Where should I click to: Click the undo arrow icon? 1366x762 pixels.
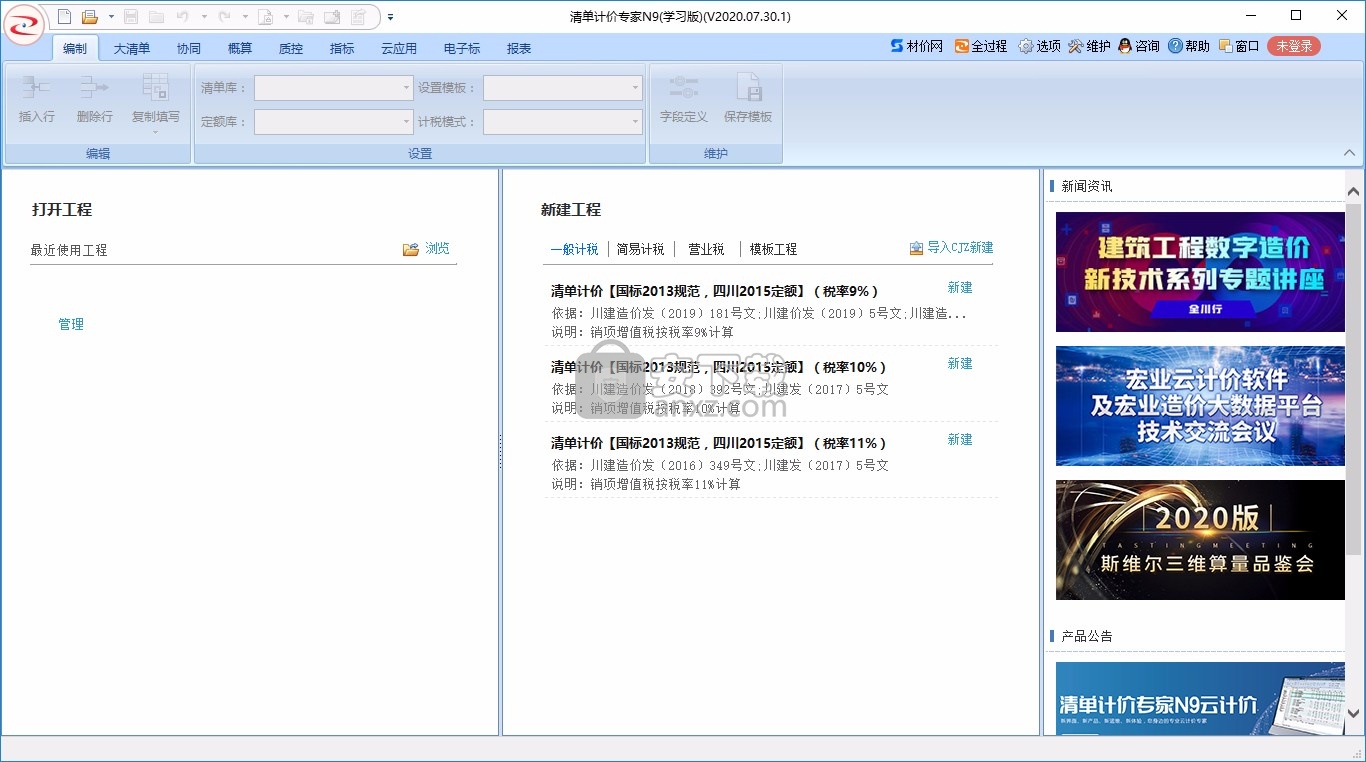click(x=182, y=17)
